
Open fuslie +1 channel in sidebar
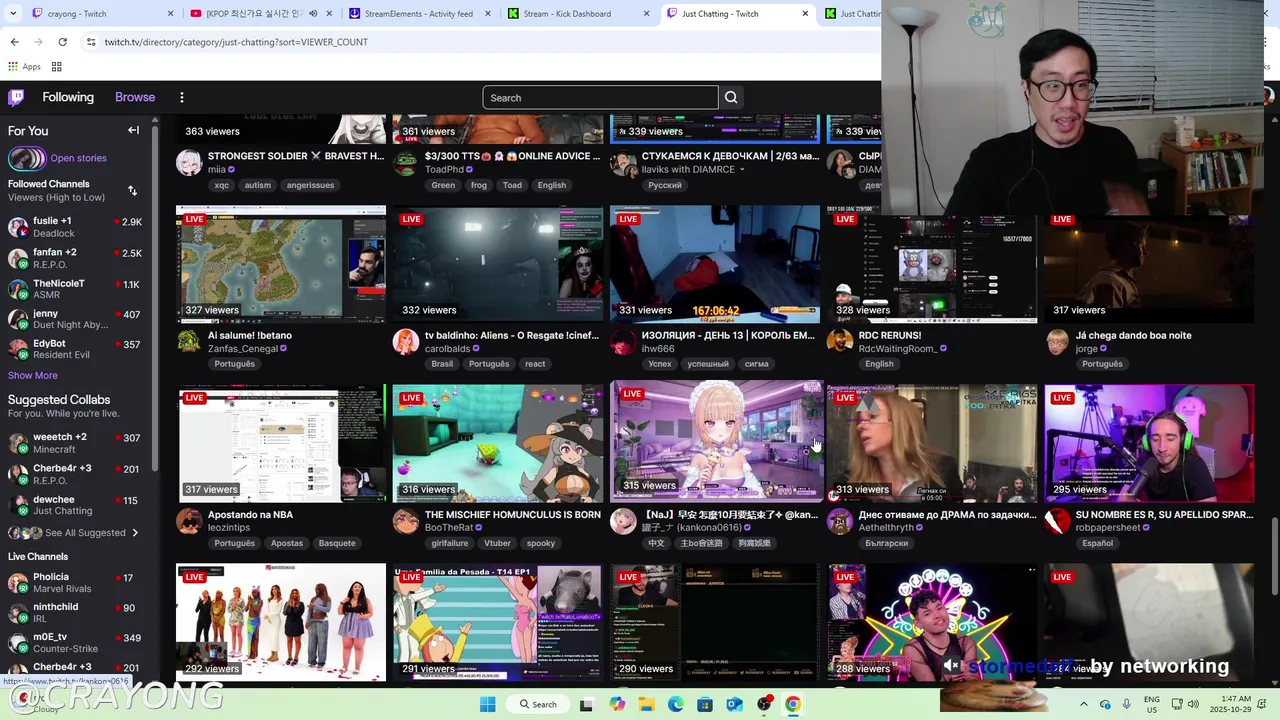tap(75, 227)
